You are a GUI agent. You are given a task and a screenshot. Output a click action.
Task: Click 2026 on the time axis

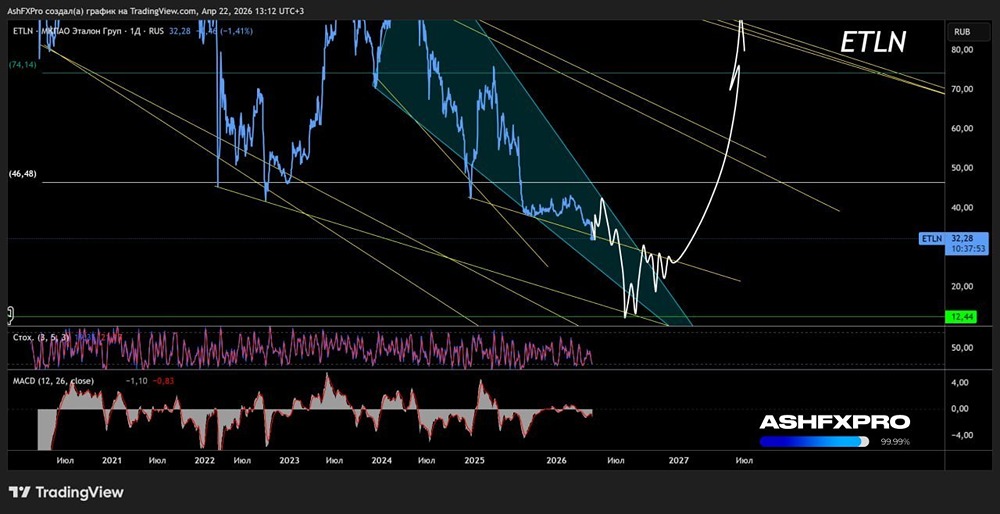558,460
